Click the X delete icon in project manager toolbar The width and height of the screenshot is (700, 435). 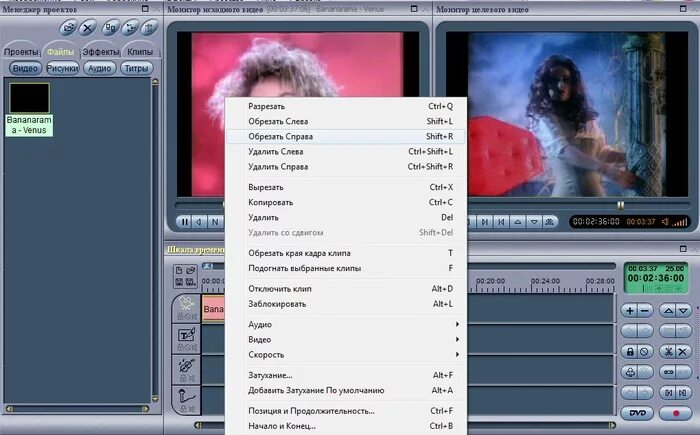tap(88, 28)
